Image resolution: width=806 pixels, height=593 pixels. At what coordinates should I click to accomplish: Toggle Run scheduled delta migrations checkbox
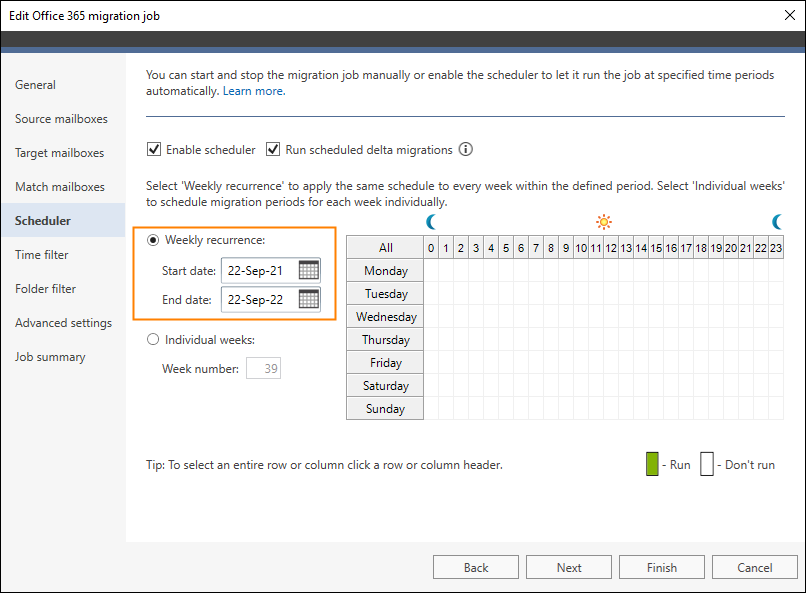coord(272,150)
